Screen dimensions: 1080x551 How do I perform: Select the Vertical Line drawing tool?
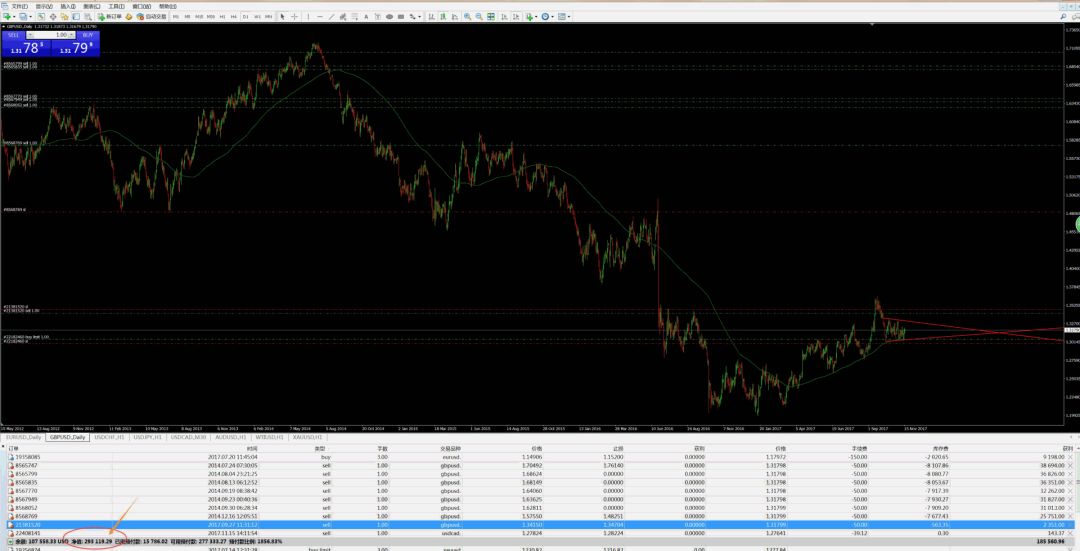tap(309, 17)
